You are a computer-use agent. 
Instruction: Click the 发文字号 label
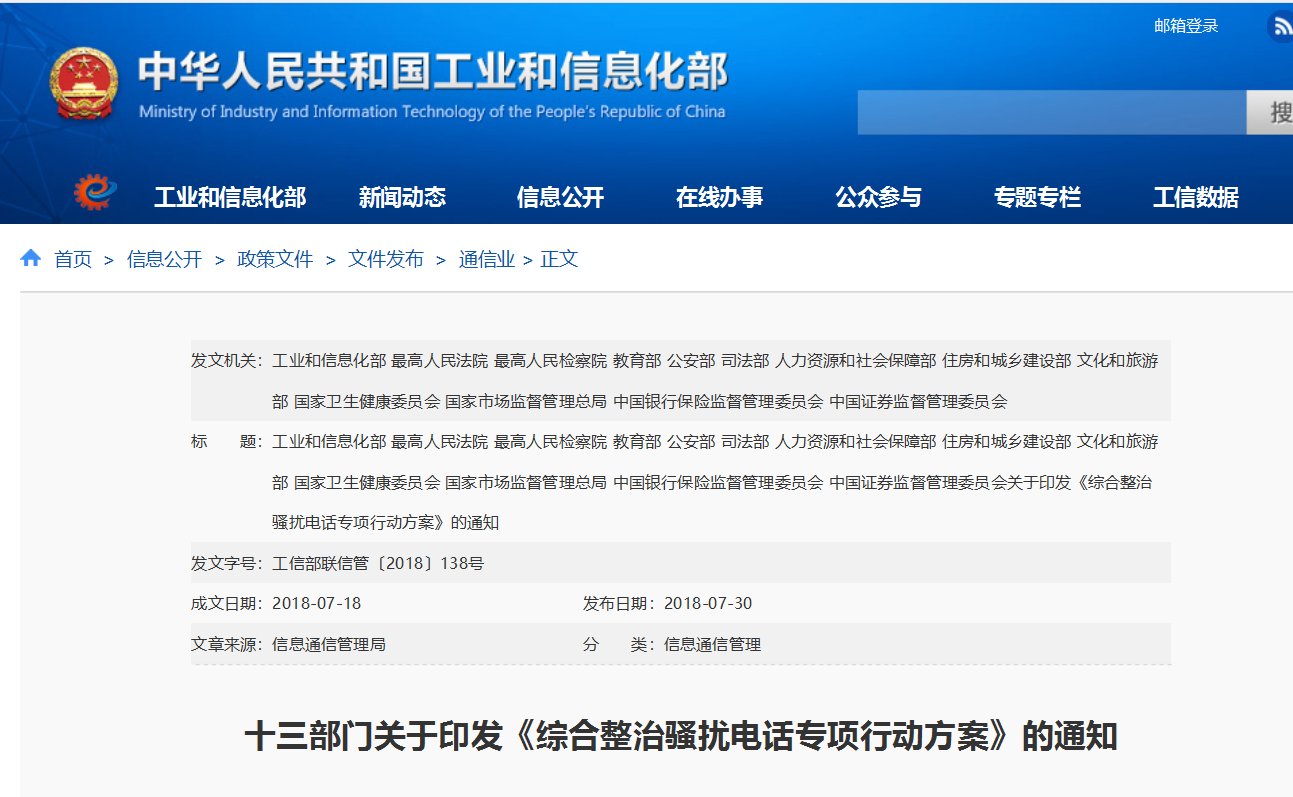point(227,563)
